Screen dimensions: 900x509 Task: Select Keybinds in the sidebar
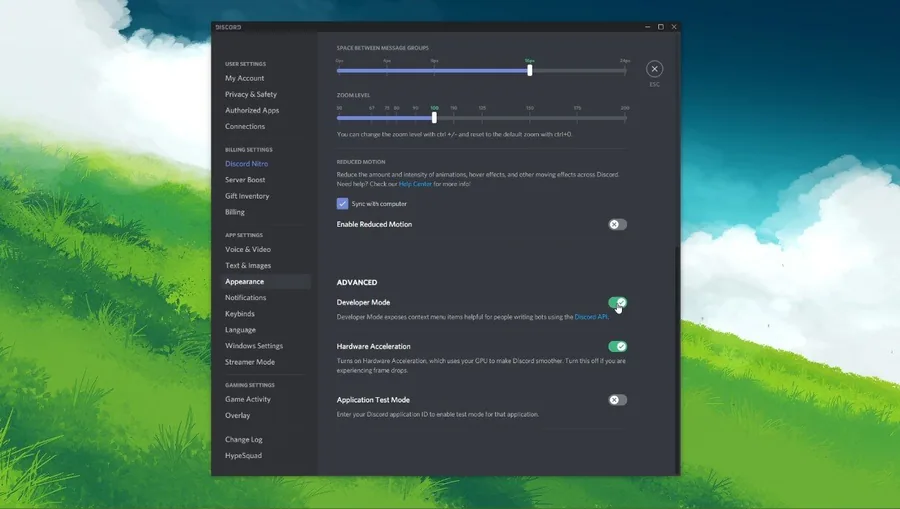point(240,314)
